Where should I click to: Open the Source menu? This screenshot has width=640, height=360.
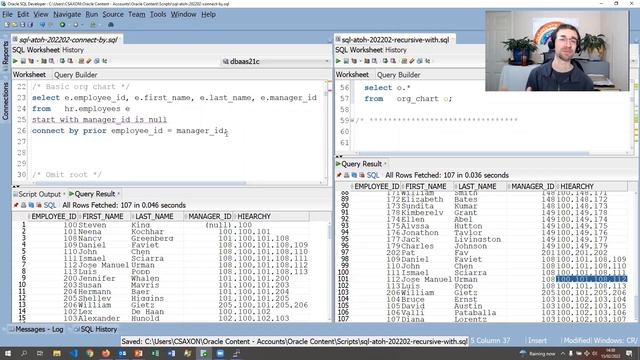coord(113,14)
